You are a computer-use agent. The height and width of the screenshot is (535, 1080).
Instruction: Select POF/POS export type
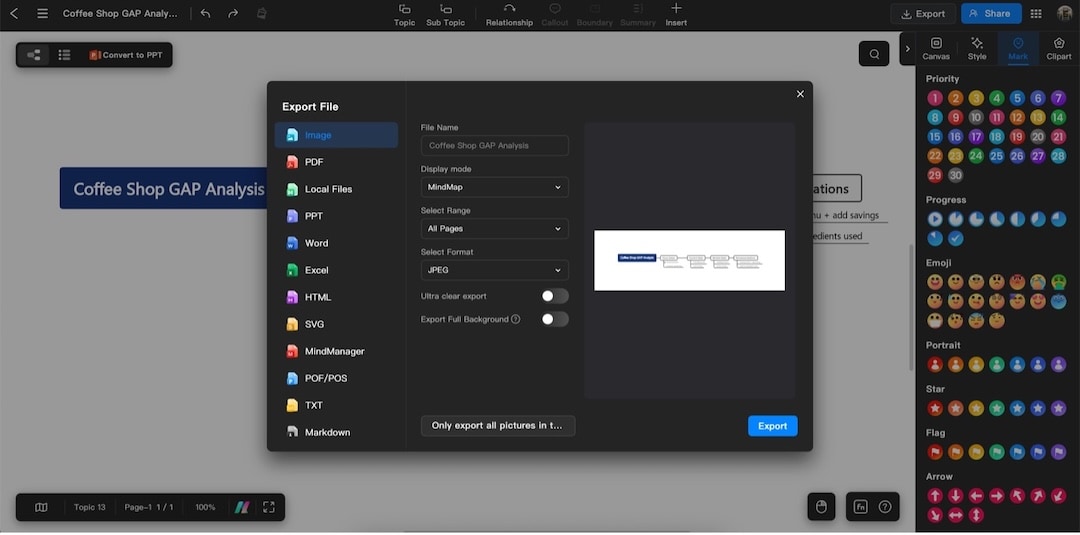tap(336, 378)
